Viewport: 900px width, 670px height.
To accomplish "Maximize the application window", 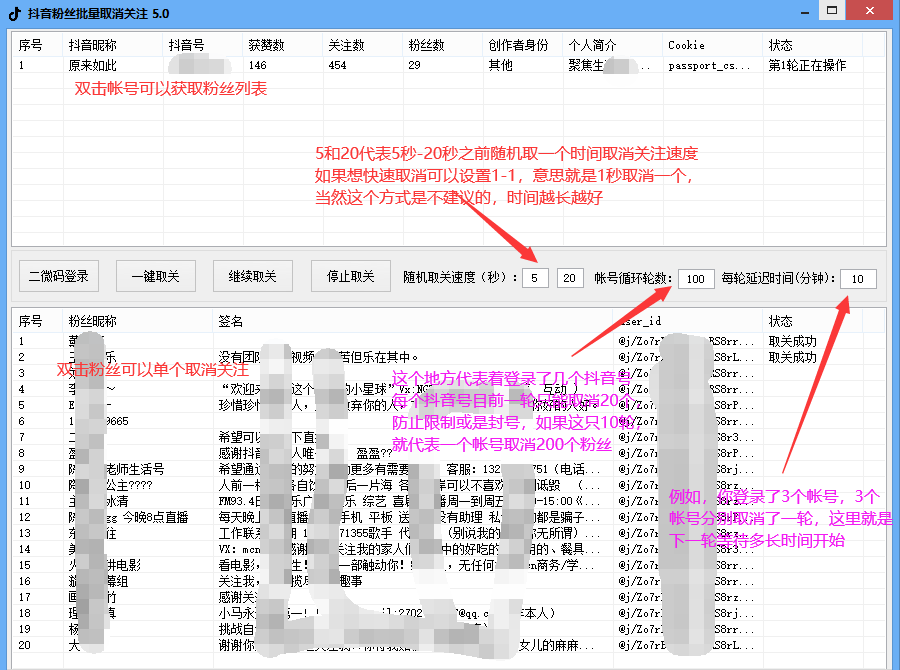I will (832, 11).
